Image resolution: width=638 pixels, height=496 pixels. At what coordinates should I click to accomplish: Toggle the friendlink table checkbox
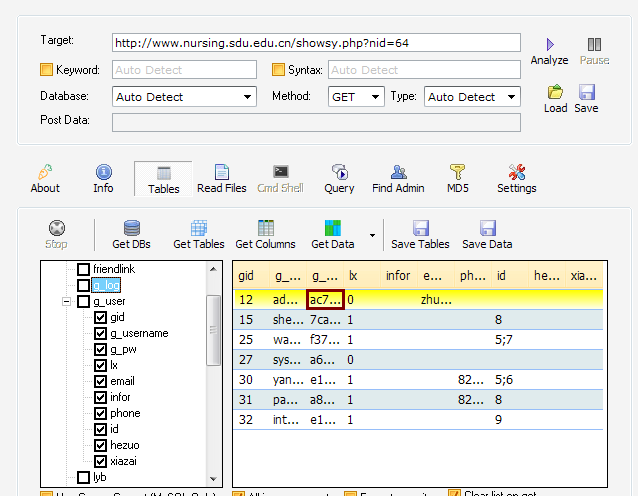tap(83, 269)
